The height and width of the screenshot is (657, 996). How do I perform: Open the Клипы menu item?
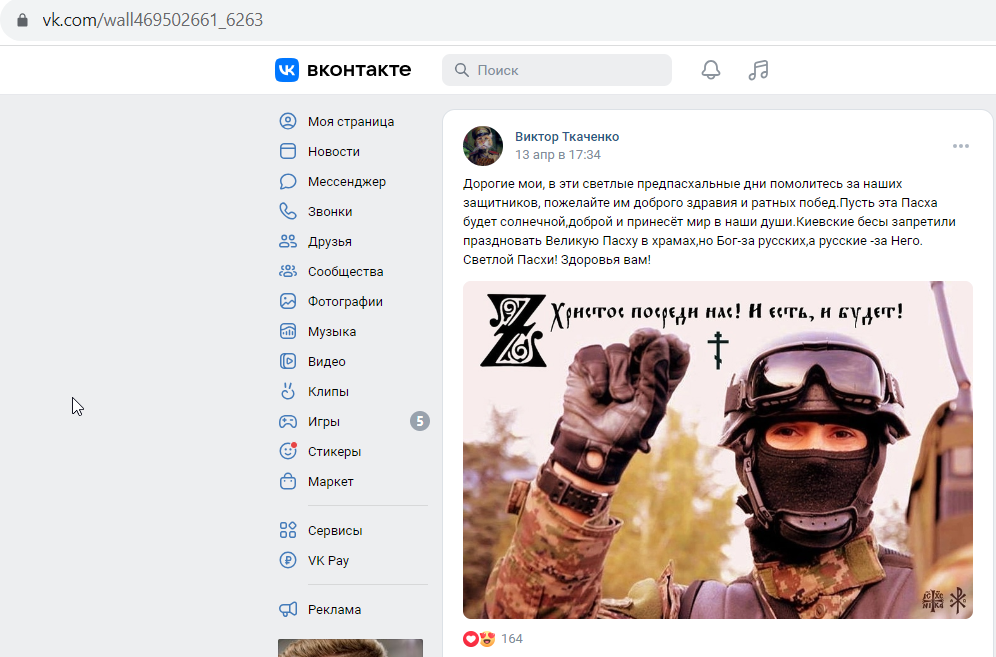(x=328, y=391)
